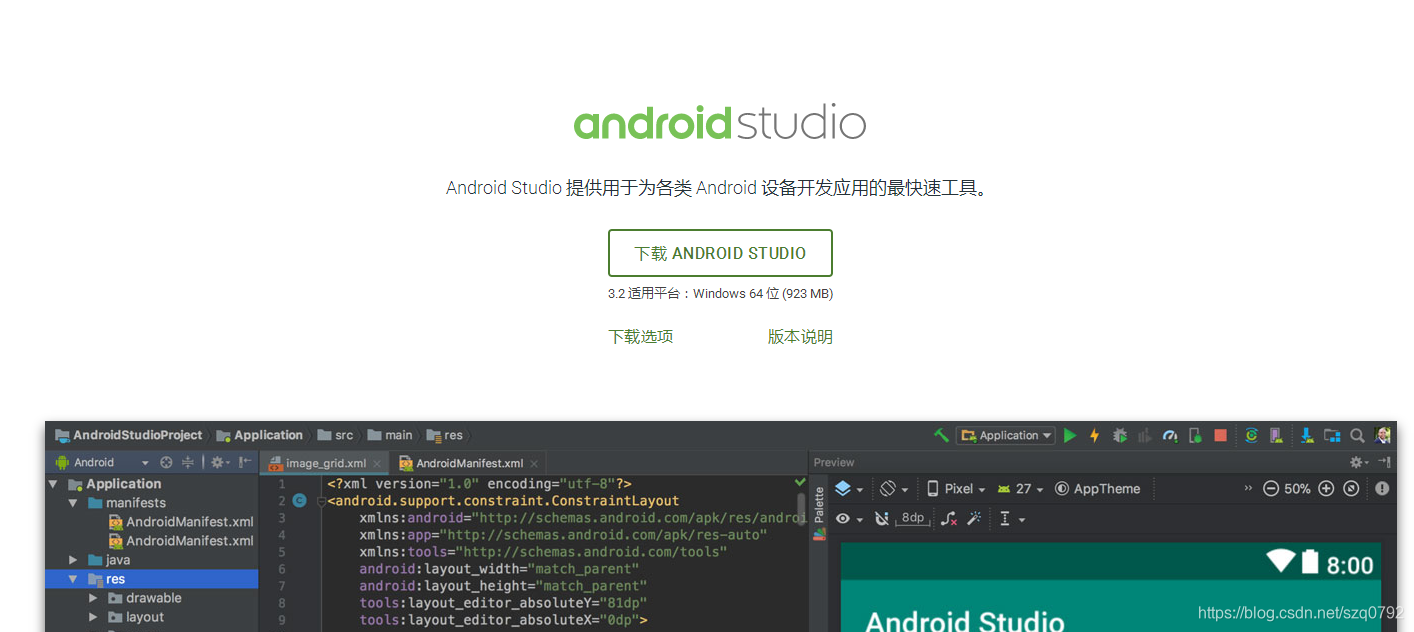Select the Apply Changes lightning bolt icon

1094,435
